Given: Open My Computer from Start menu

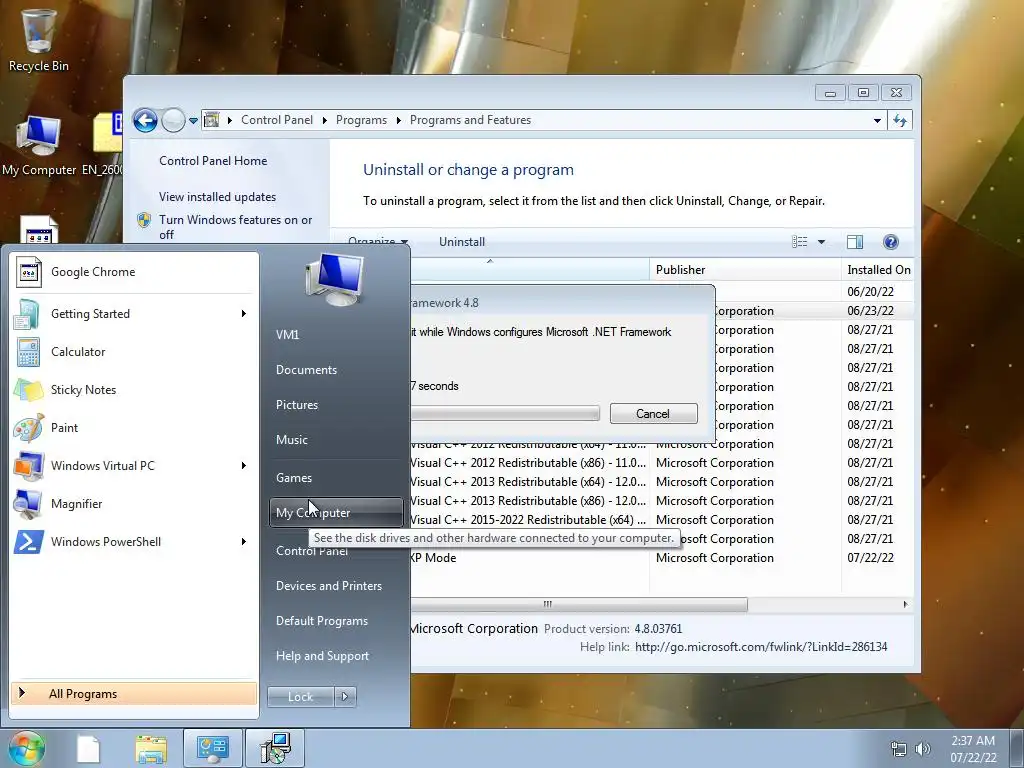Looking at the screenshot, I should tap(336, 513).
